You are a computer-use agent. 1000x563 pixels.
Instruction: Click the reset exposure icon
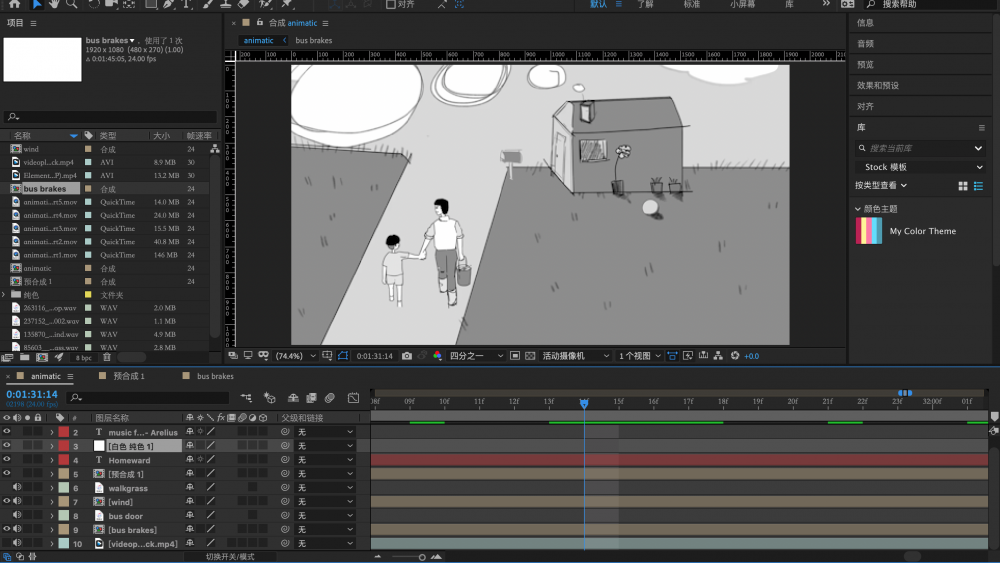tap(735, 356)
